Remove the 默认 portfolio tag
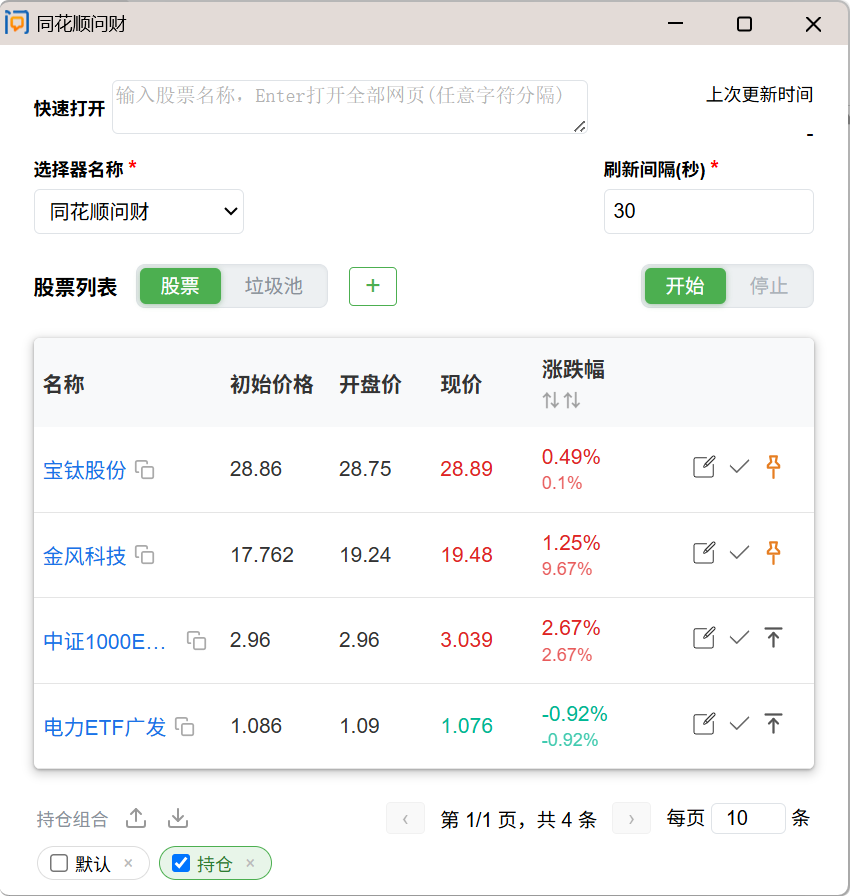Viewport: 850px width, 896px height. (129, 863)
